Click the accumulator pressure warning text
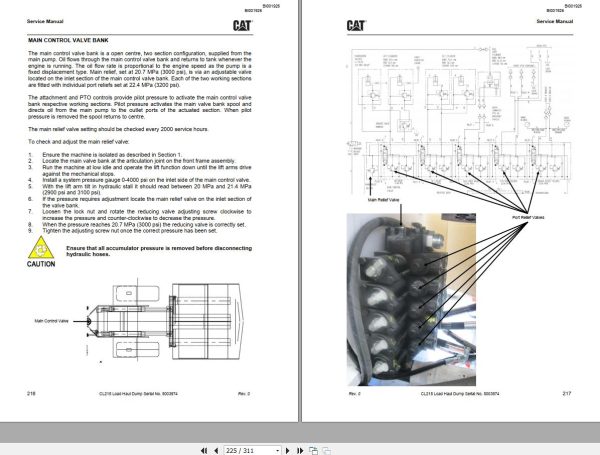This screenshot has height=455, width=600. (159, 251)
